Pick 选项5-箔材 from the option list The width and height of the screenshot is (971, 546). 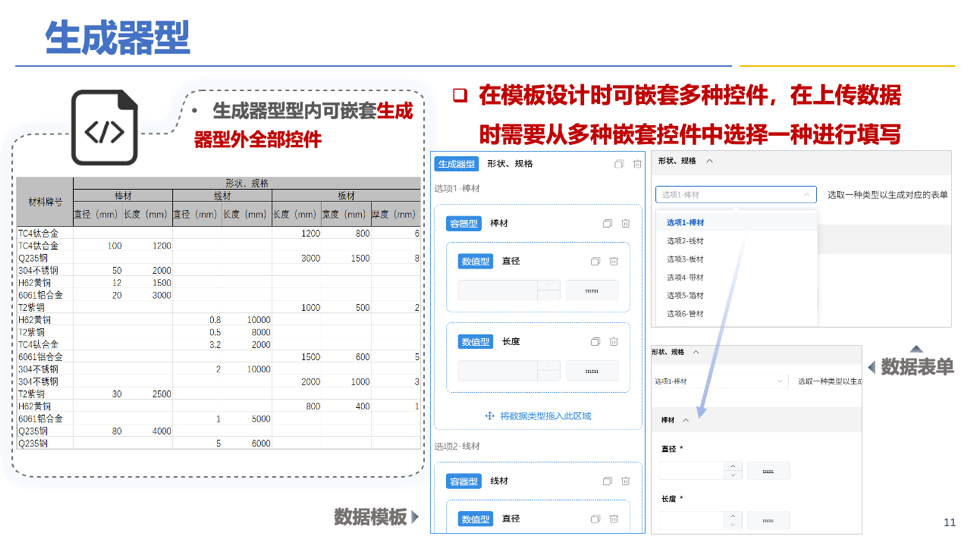coord(685,295)
